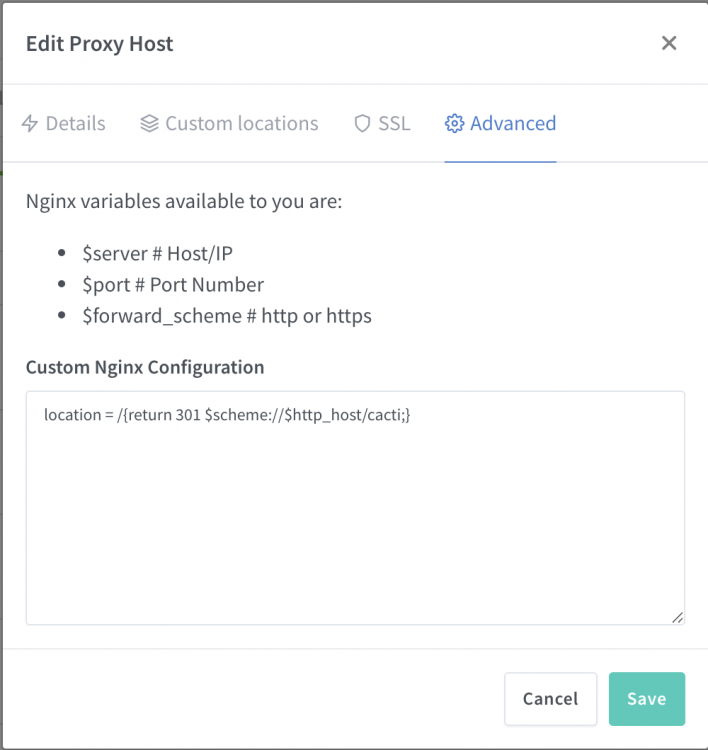
Task: Click the textarea resize grip handle
Action: tap(677, 618)
